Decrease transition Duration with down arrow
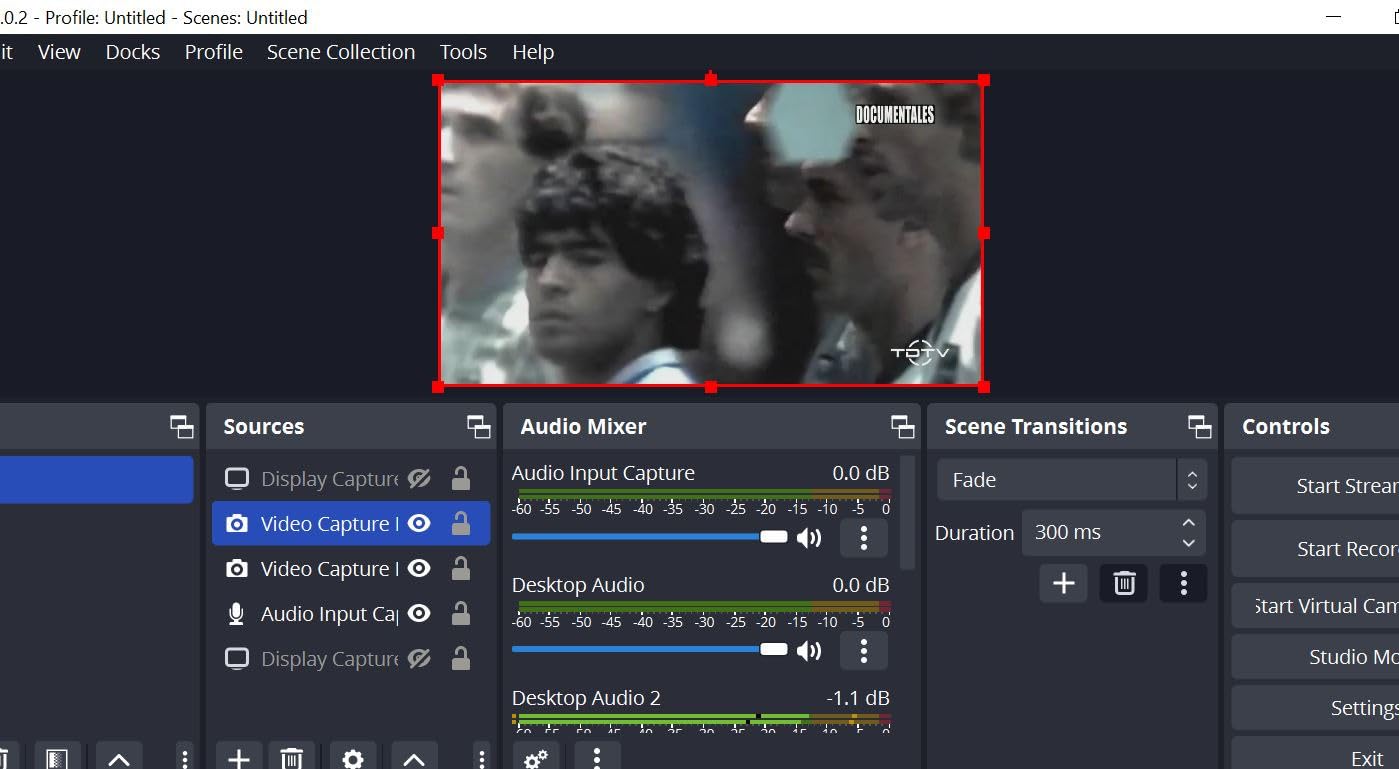1399x769 pixels. (x=1188, y=543)
